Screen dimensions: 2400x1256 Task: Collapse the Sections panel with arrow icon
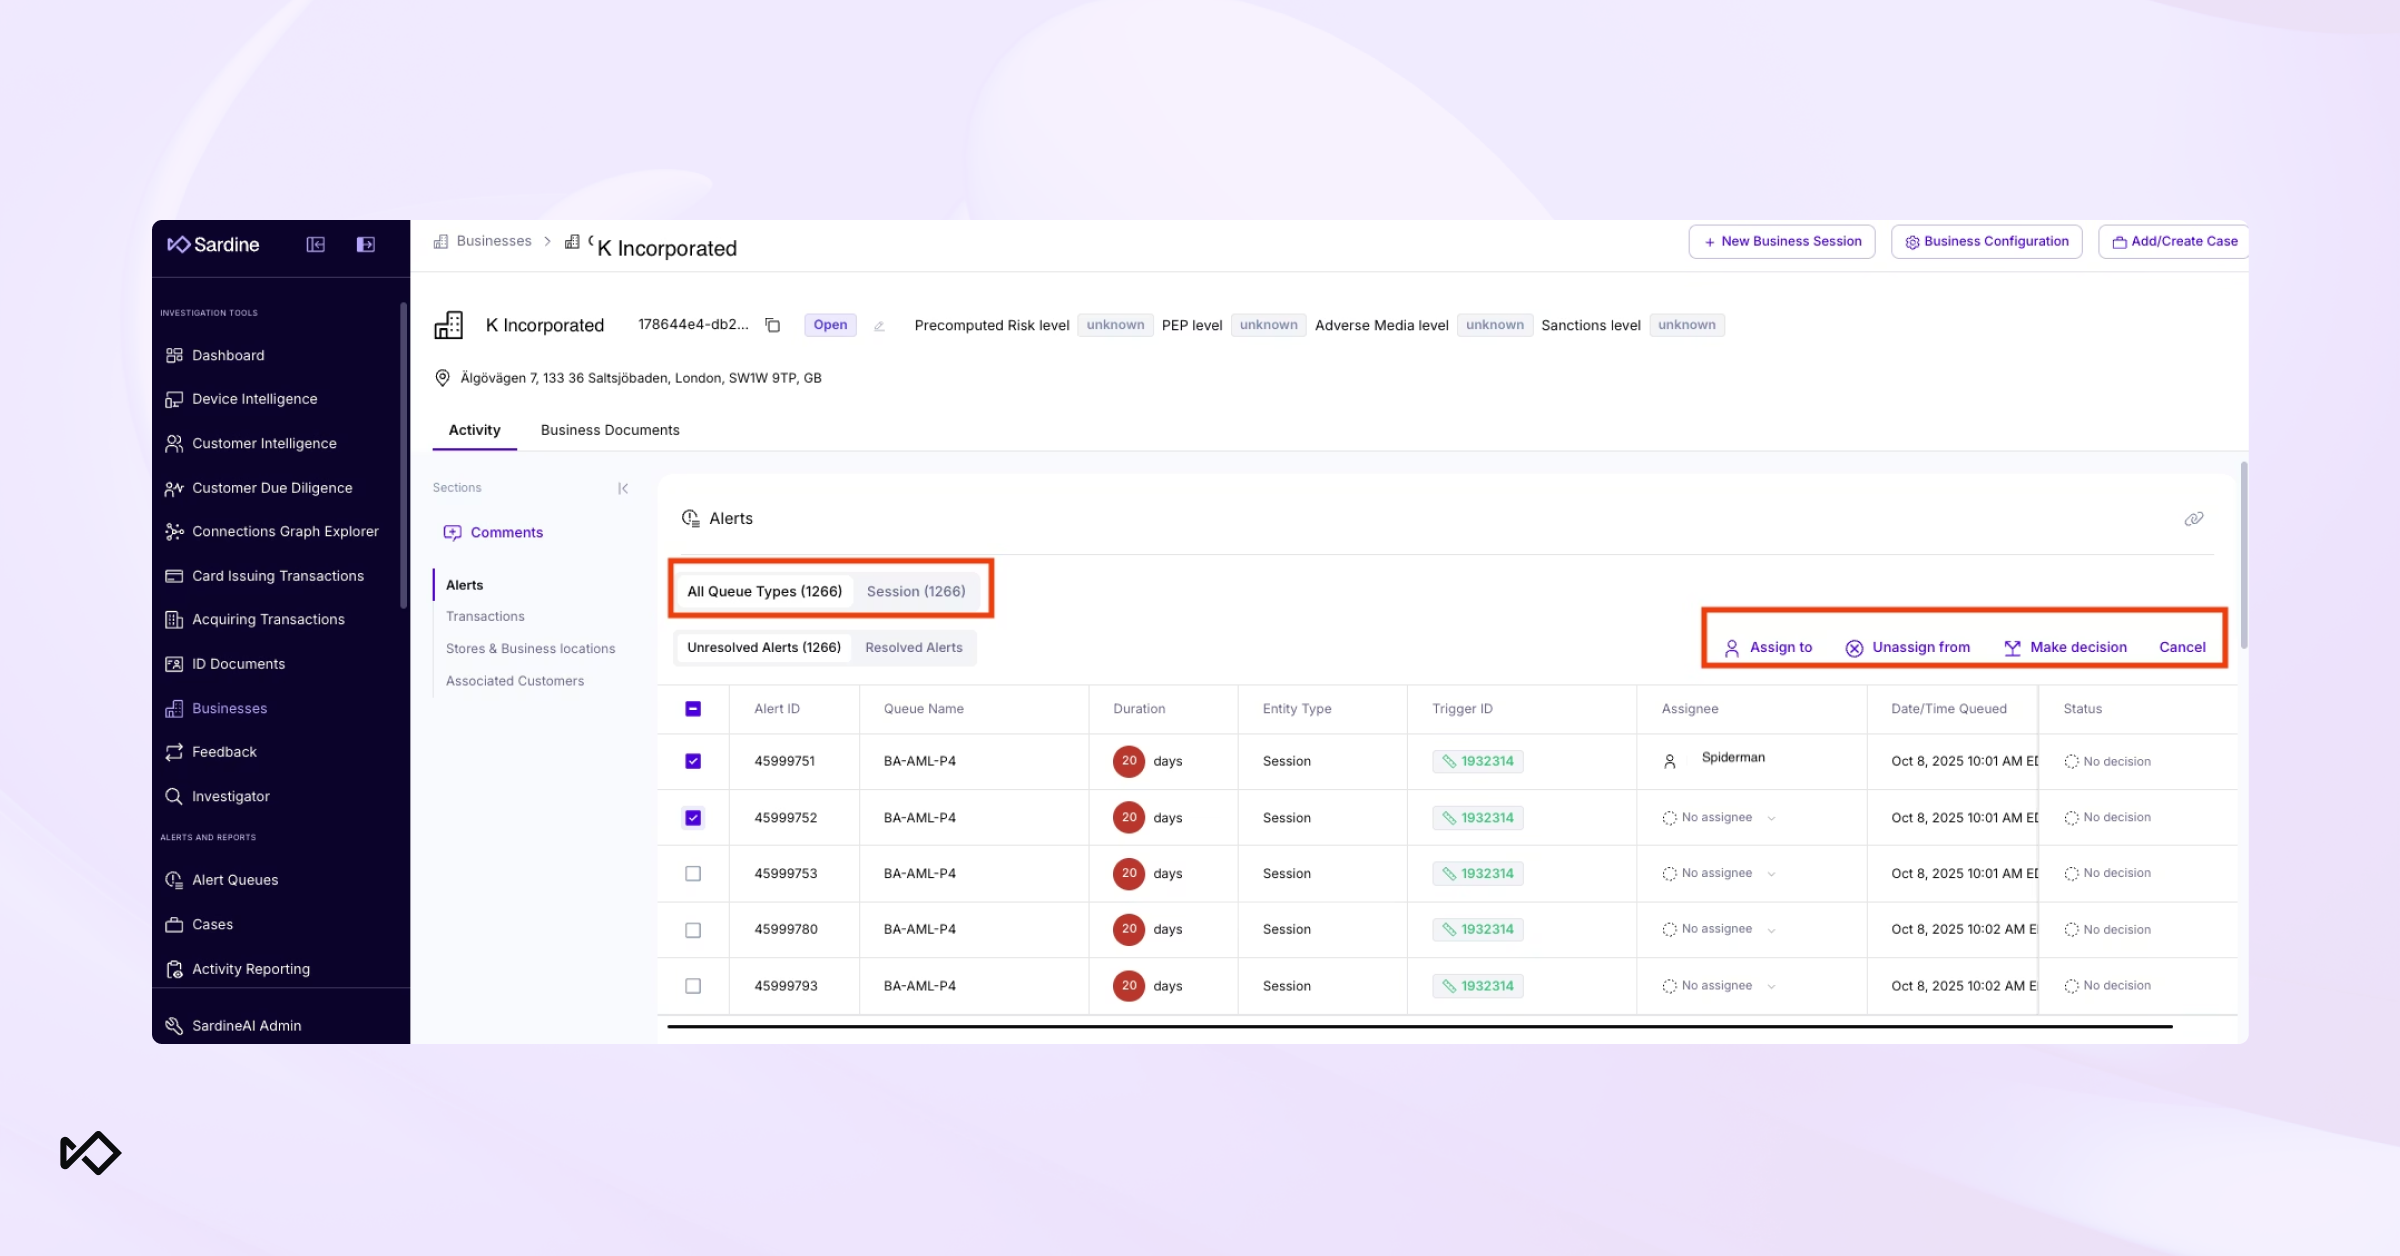[623, 488]
